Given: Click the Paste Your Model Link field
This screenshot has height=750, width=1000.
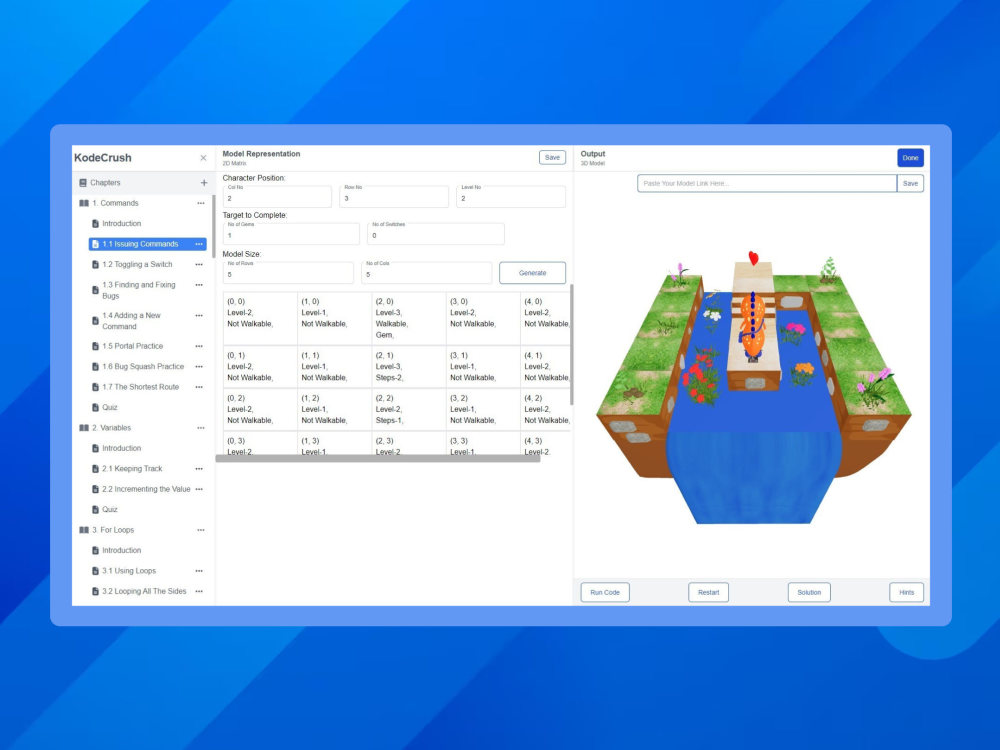Looking at the screenshot, I should [x=767, y=184].
